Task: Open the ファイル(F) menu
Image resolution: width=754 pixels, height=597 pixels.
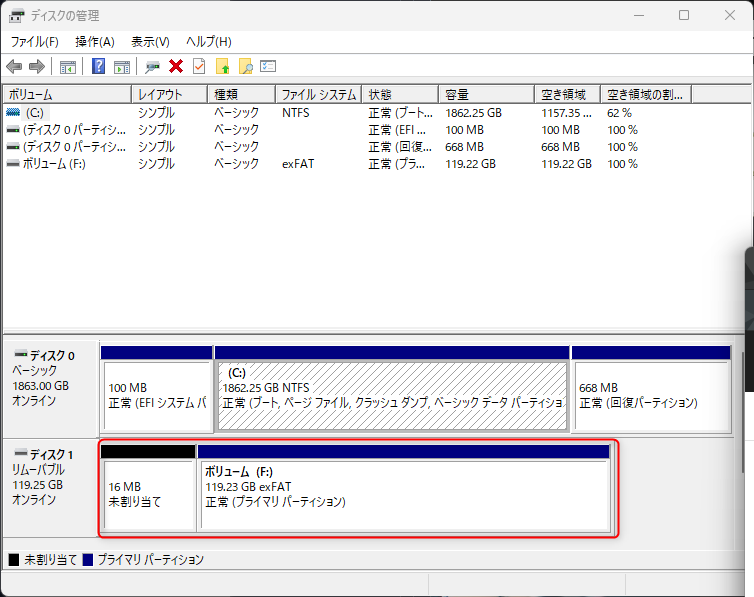Action: coord(35,42)
